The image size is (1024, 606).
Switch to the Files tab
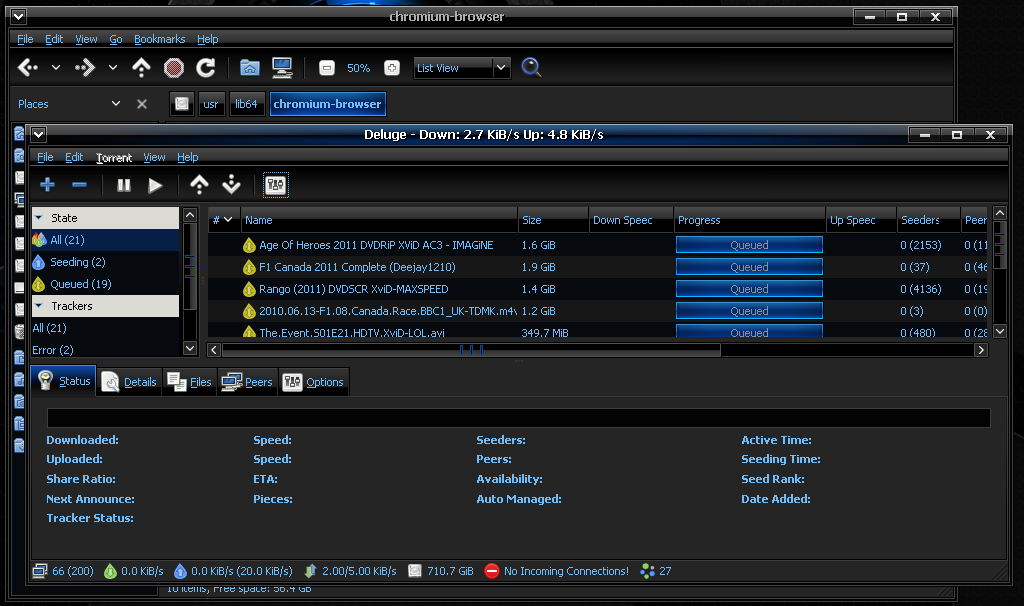[189, 382]
